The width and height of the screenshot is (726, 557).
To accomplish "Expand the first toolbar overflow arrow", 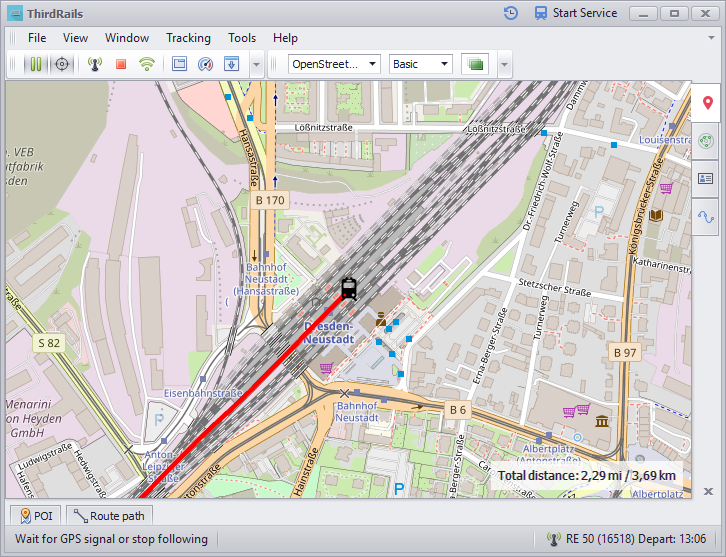I will pyautogui.click(x=257, y=64).
